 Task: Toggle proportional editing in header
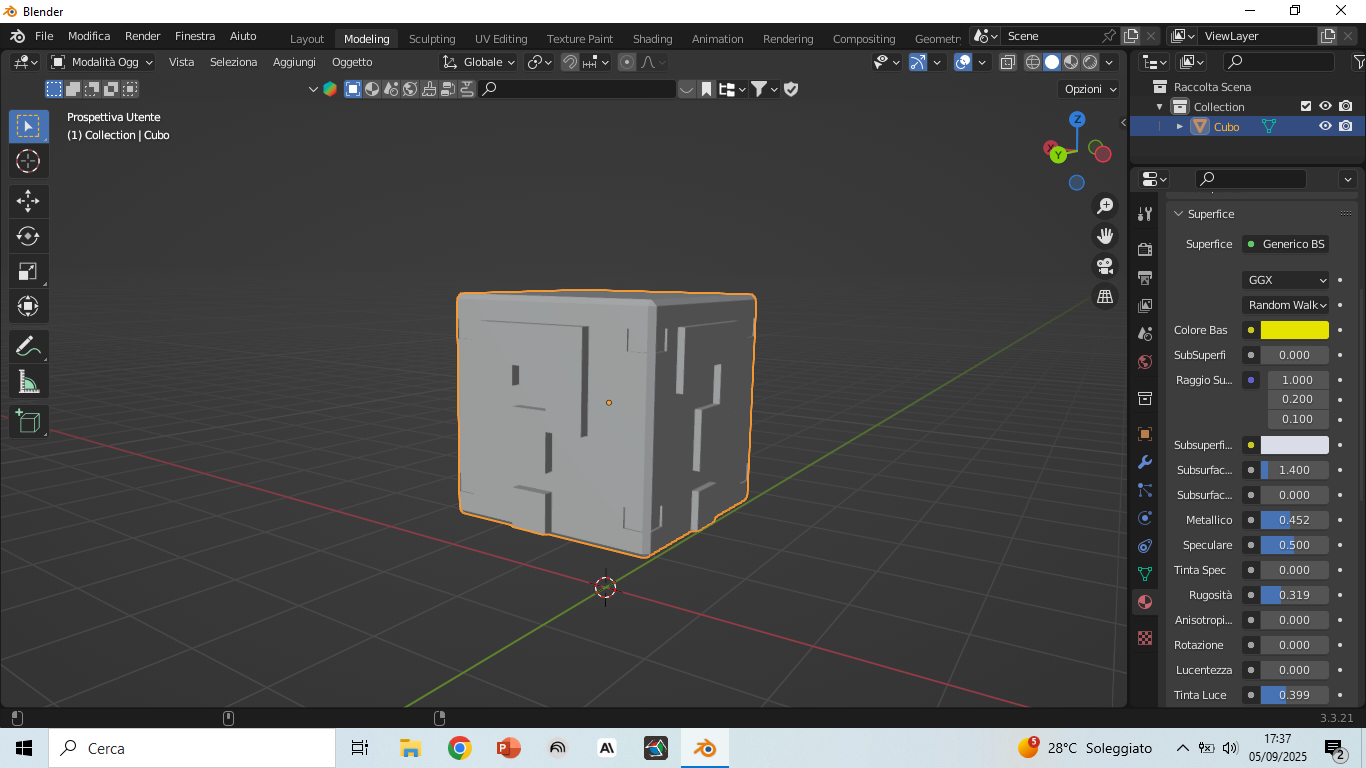[x=627, y=62]
